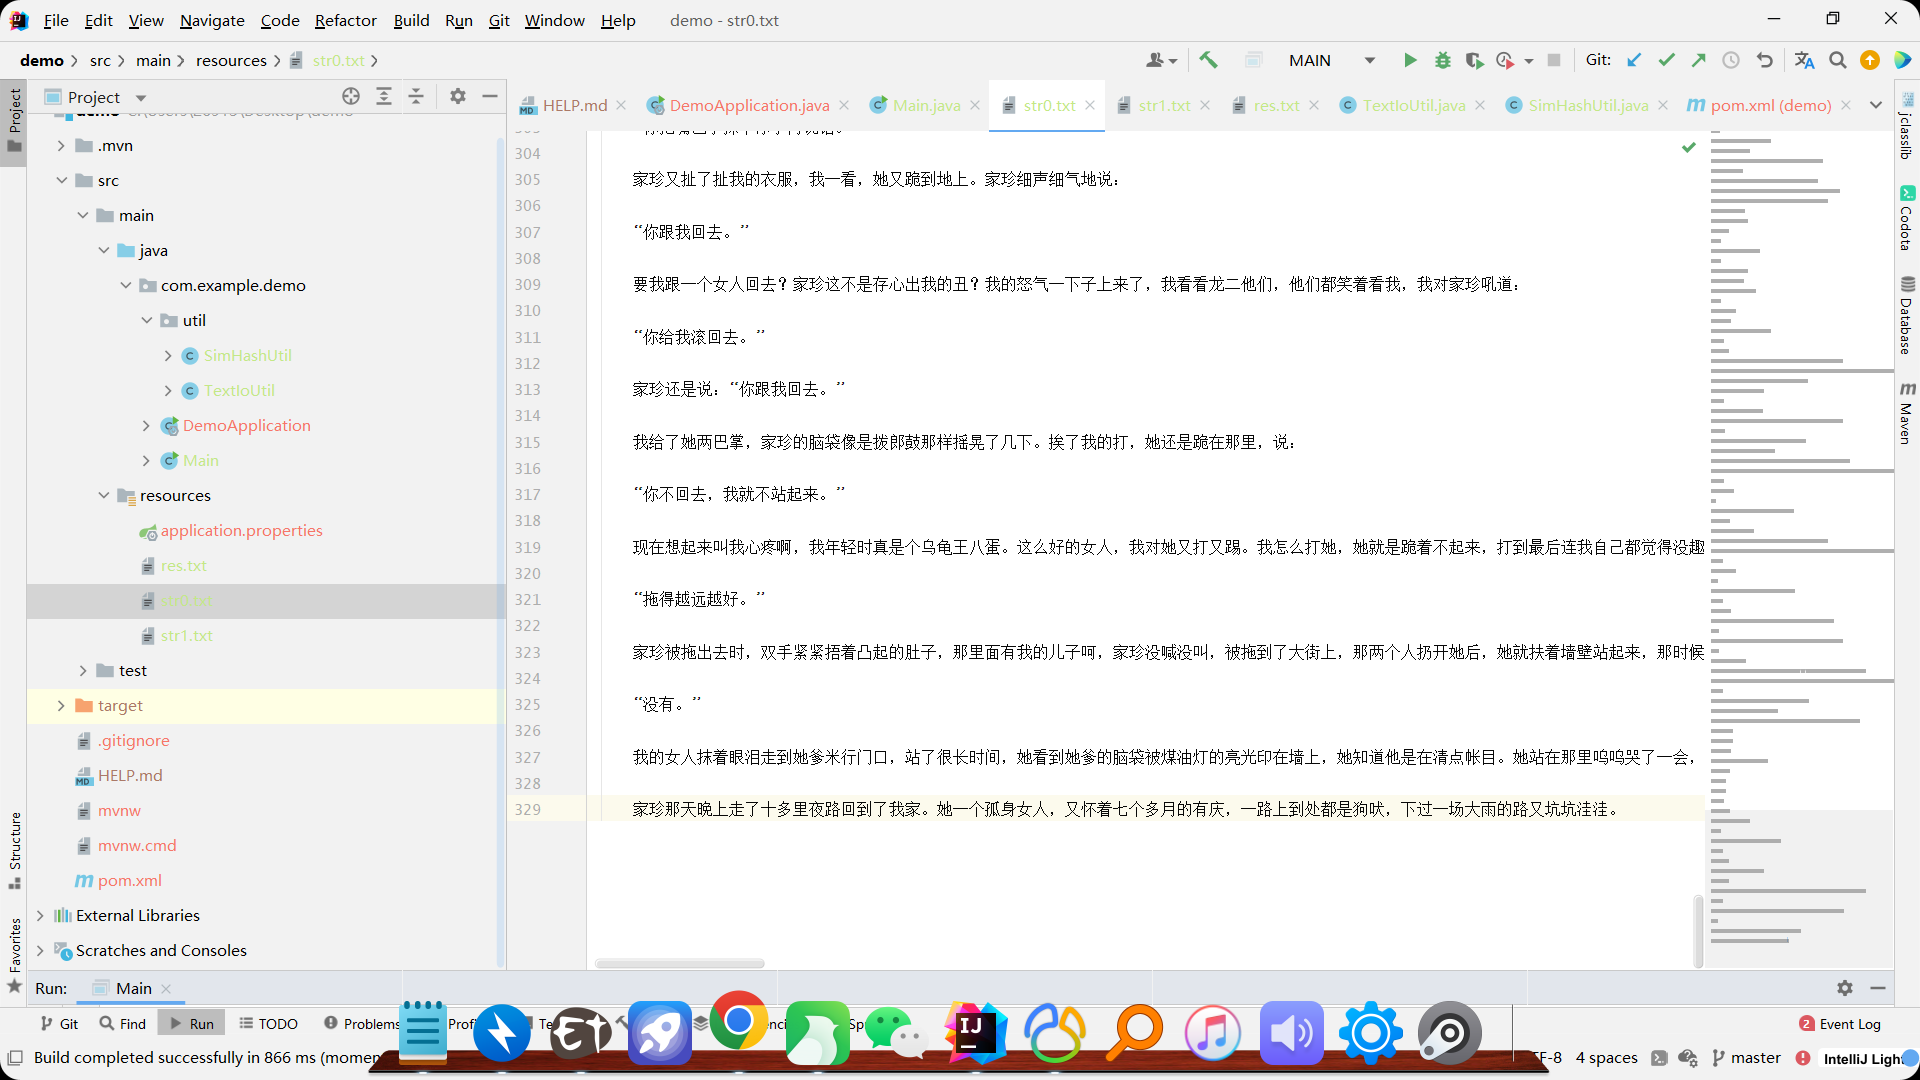
Task: Open the Refactor menu
Action: pos(345,20)
